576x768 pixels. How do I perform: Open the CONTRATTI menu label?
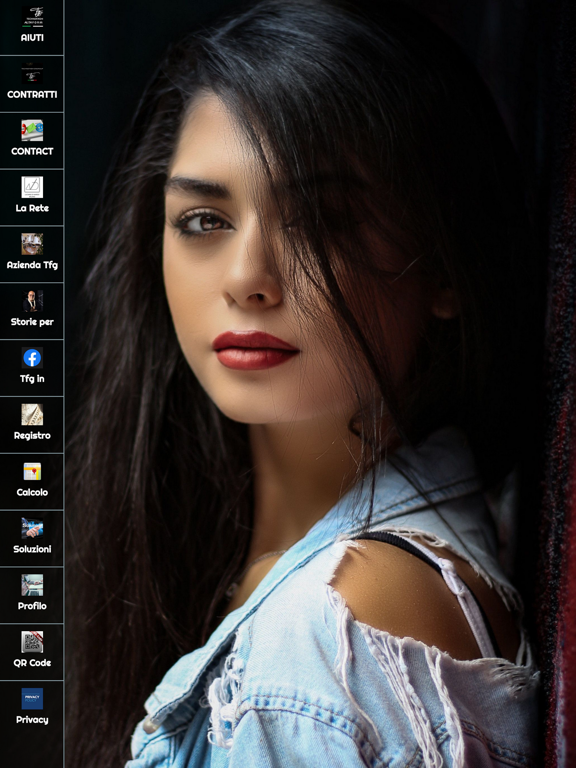coord(32,95)
